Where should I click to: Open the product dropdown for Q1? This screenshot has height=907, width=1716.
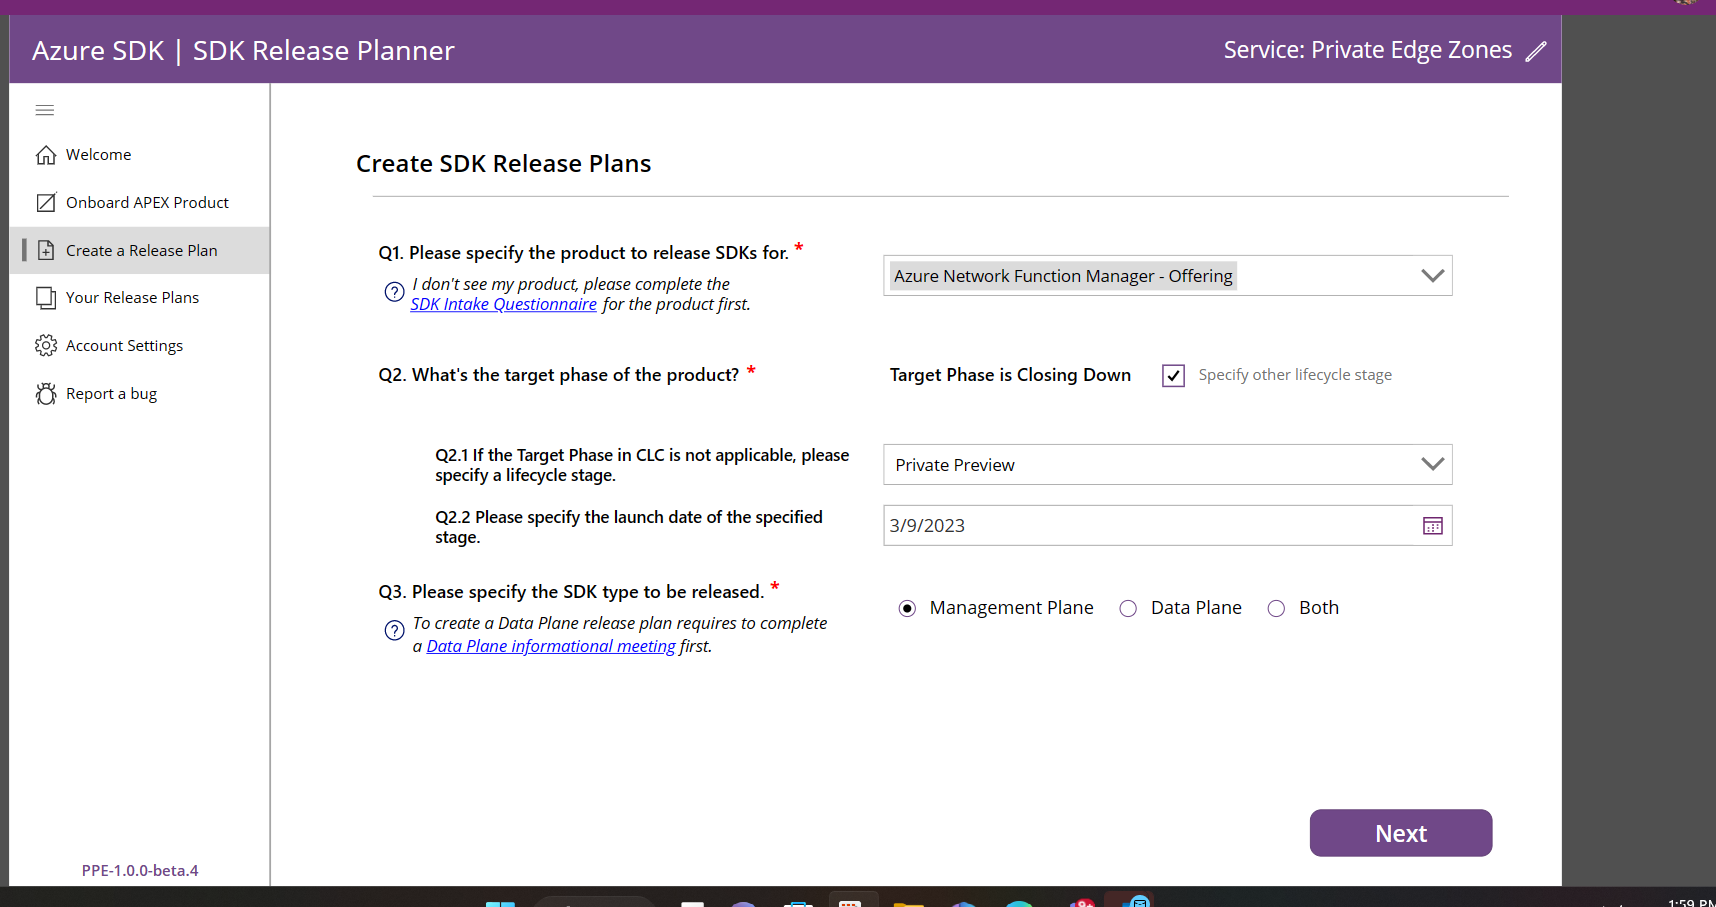(1432, 275)
